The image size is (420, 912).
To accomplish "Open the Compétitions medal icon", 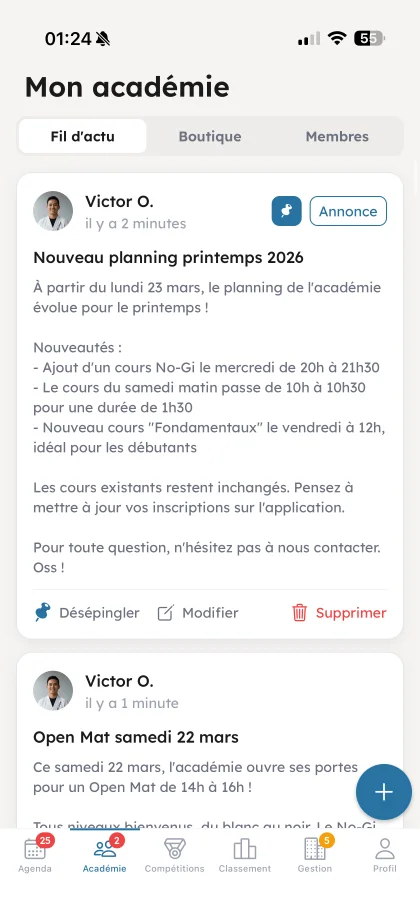I will click(175, 849).
